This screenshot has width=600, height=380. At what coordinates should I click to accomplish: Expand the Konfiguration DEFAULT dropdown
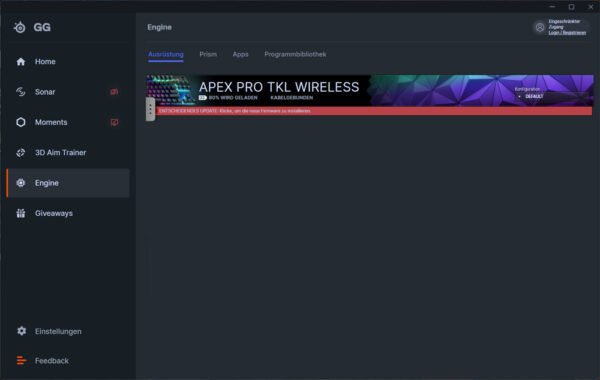coord(551,96)
